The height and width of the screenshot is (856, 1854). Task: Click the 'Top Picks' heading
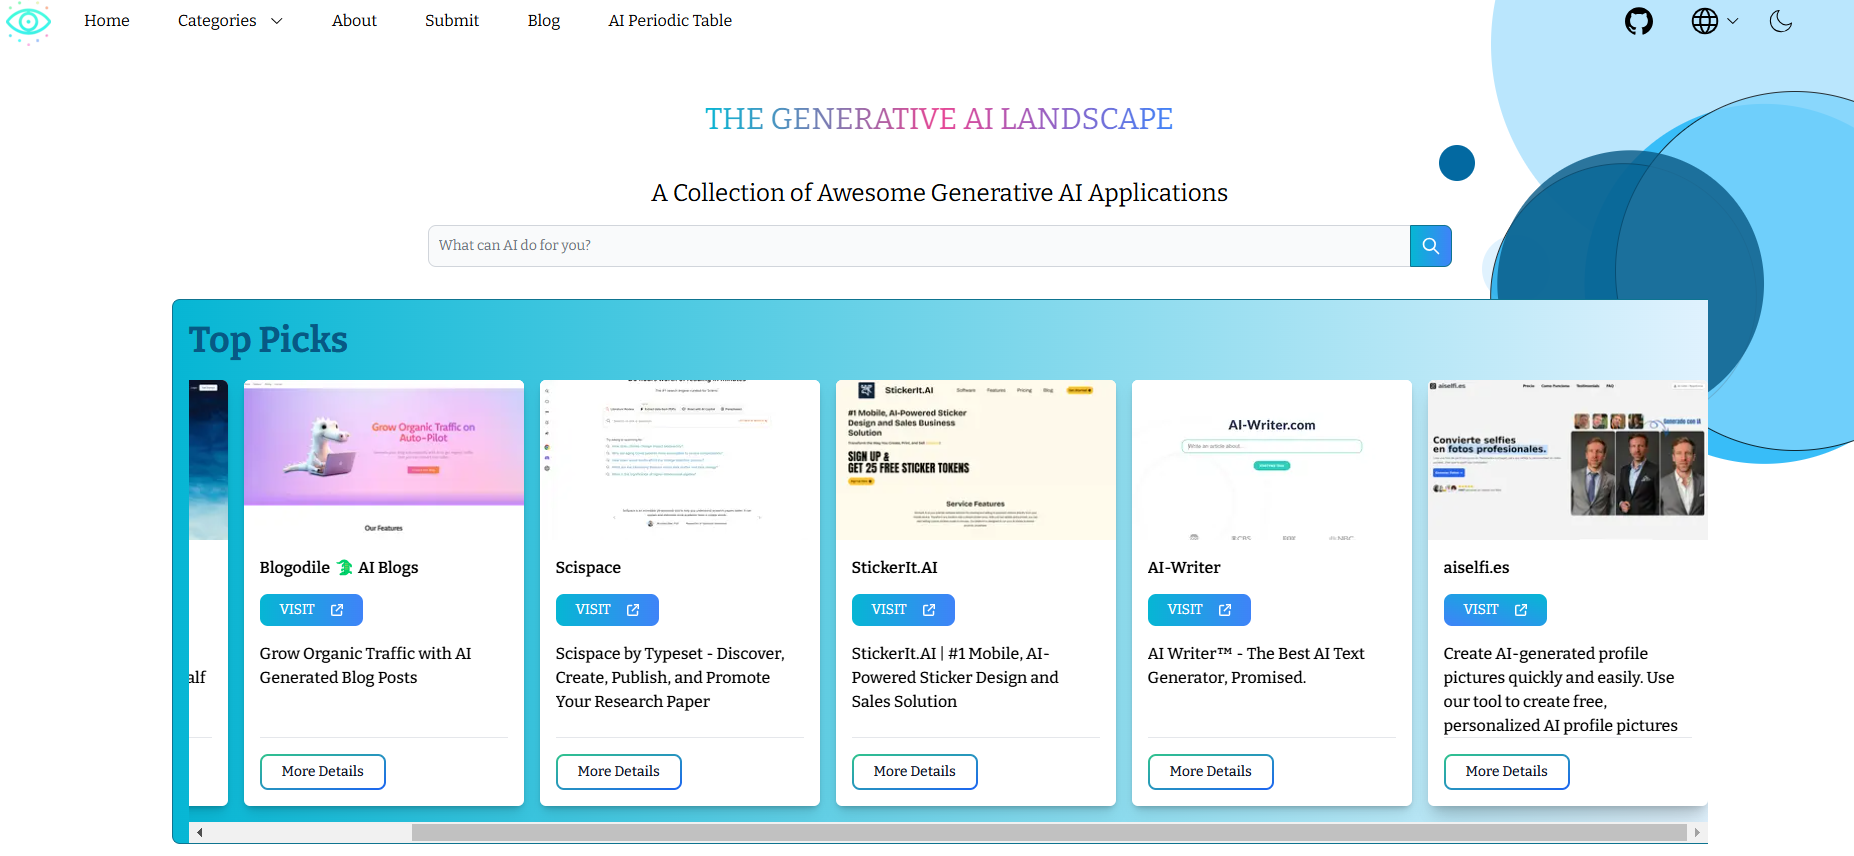tap(268, 340)
